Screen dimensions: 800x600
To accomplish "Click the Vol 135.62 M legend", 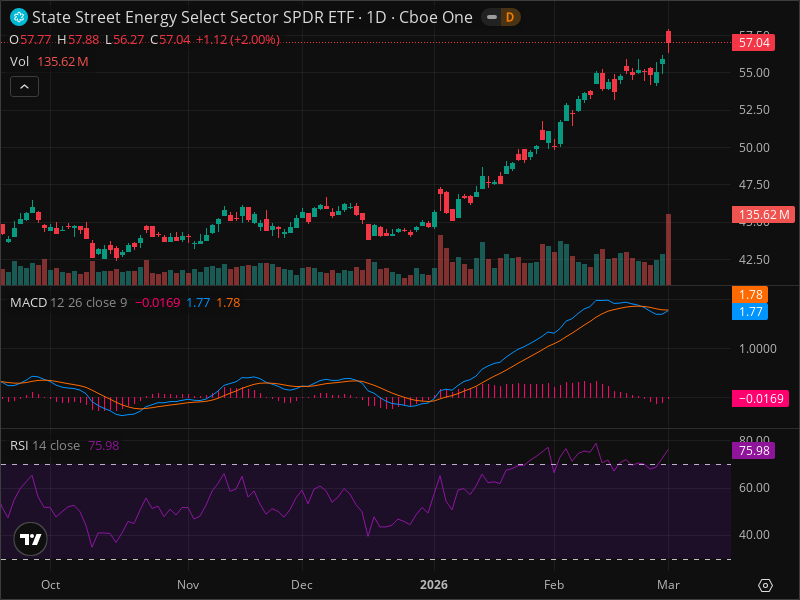I will (49, 62).
